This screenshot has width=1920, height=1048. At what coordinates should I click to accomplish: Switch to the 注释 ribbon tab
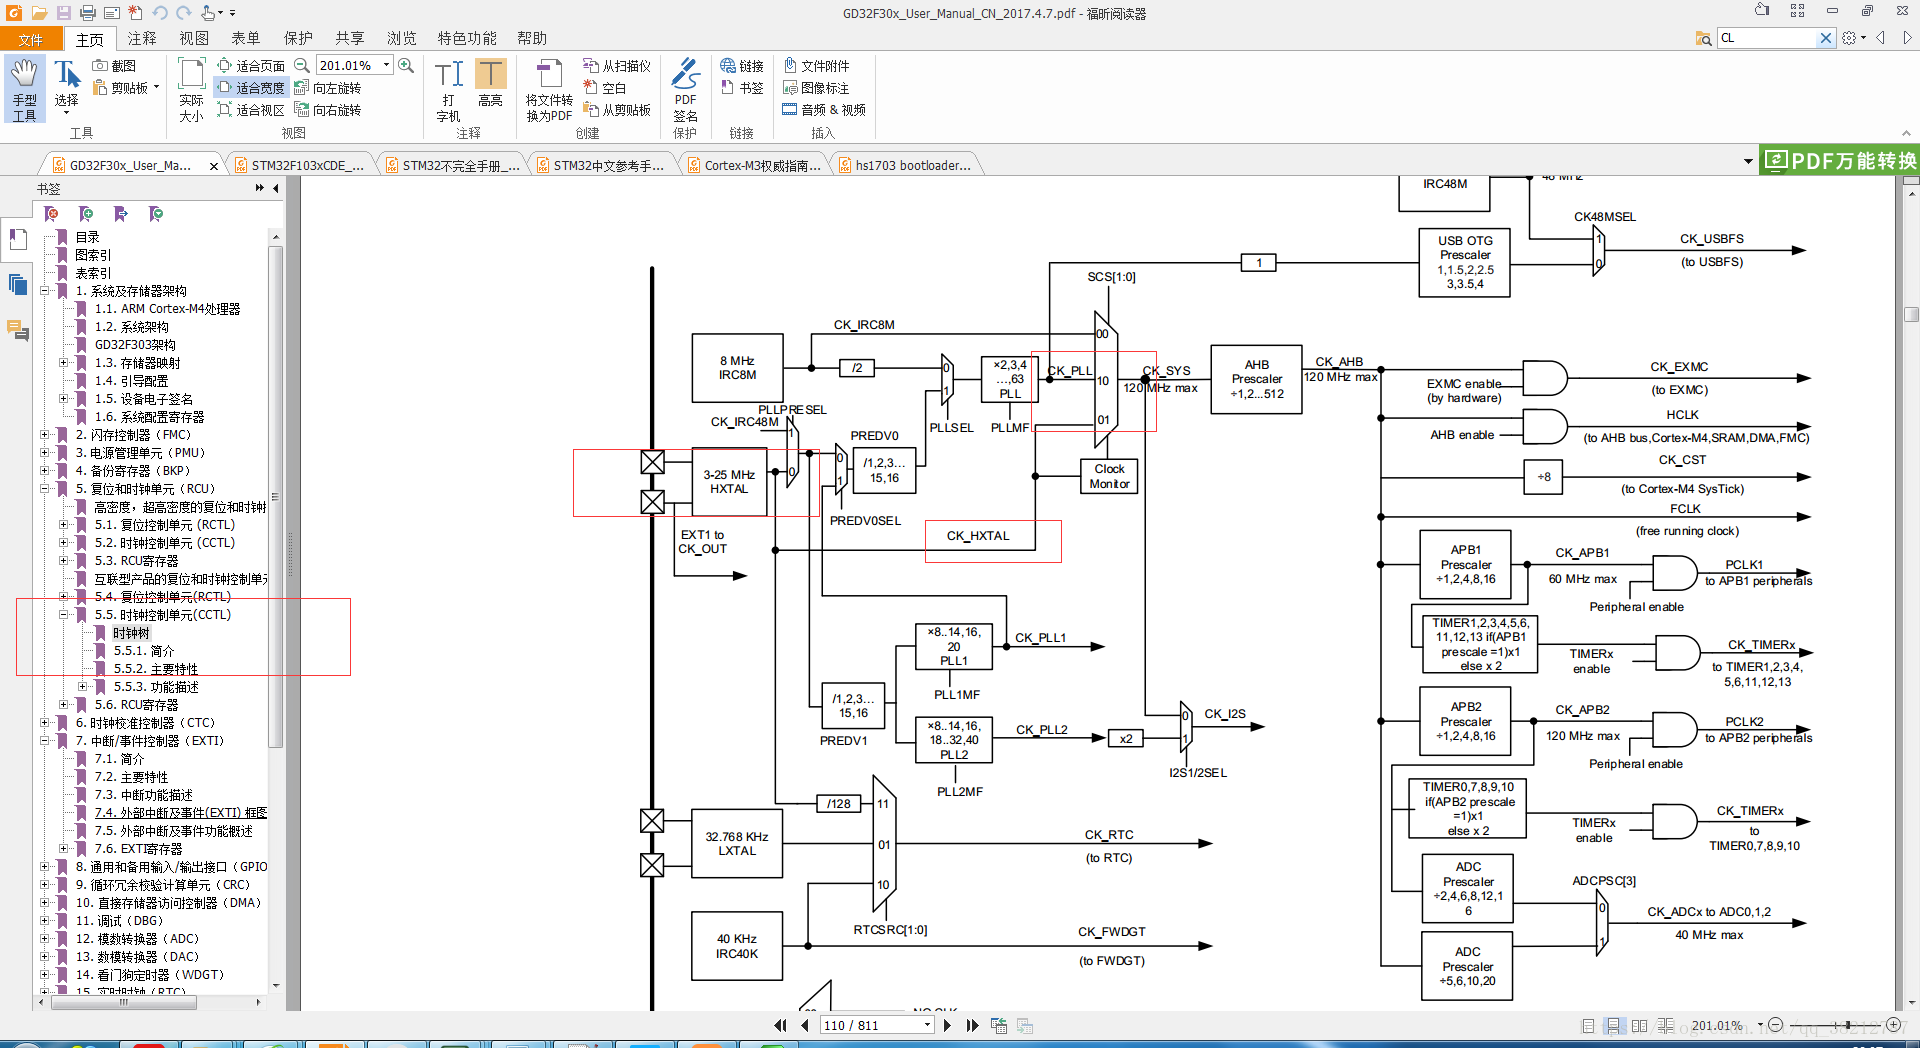point(142,38)
